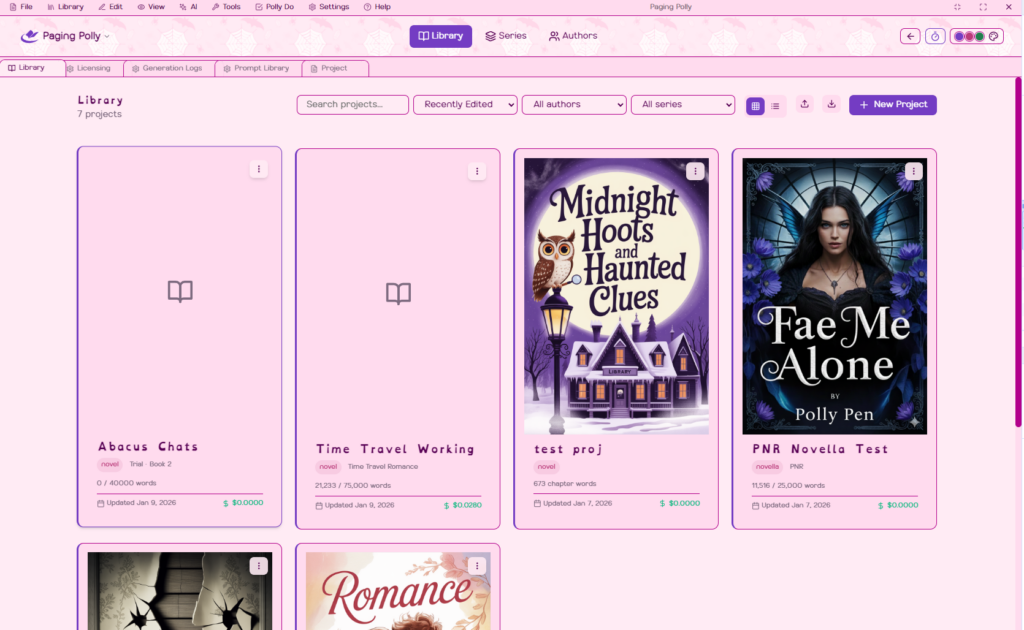Open the PNR Novella Test project title
The image size is (1024, 630).
tap(820, 449)
